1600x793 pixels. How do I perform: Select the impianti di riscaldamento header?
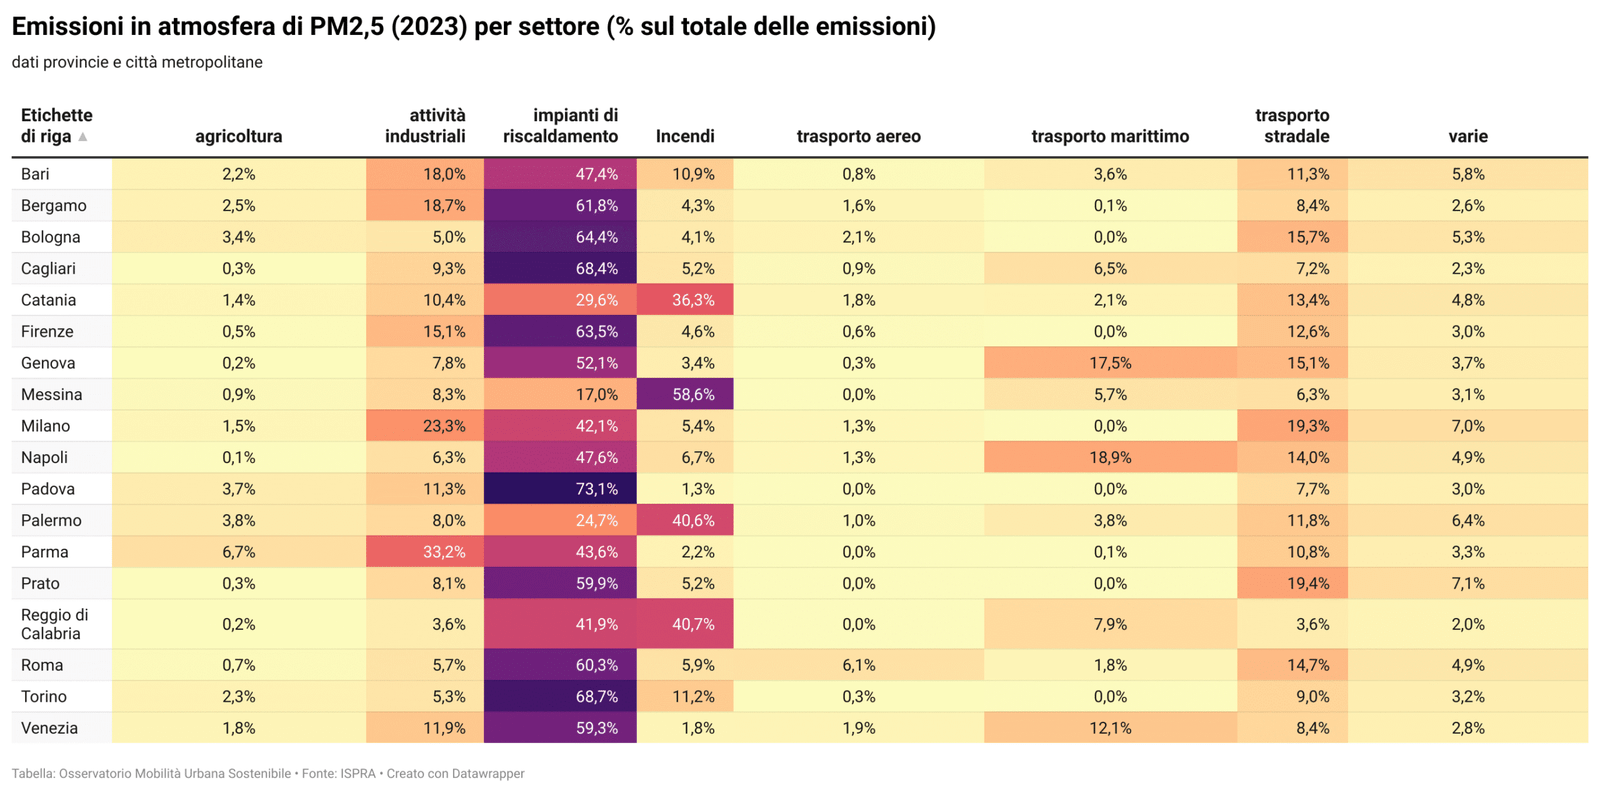point(560,126)
